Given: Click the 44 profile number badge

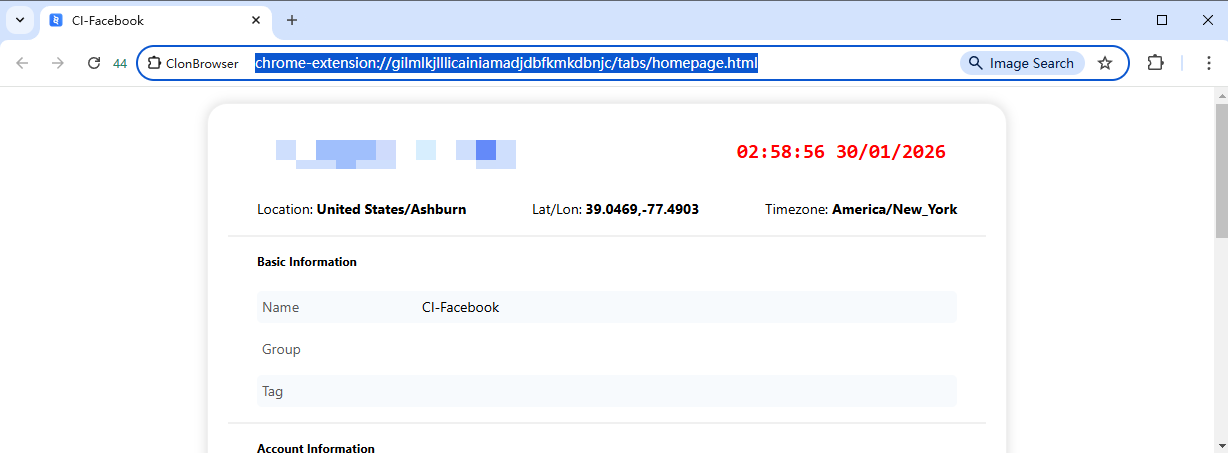Looking at the screenshot, I should pyautogui.click(x=120, y=63).
